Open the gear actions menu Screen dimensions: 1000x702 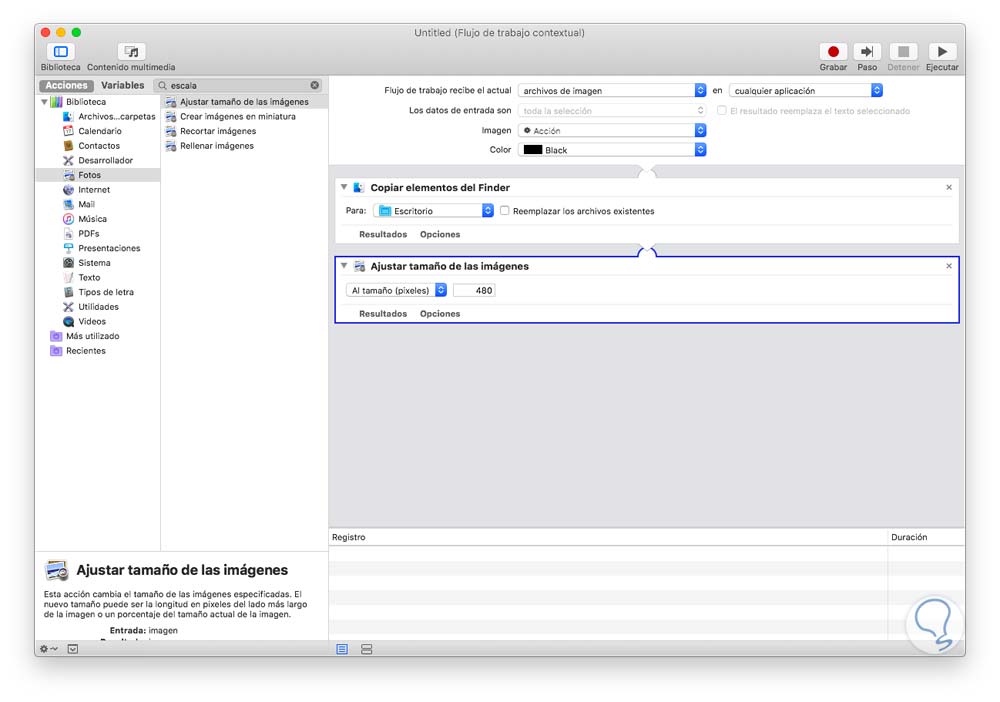48,649
